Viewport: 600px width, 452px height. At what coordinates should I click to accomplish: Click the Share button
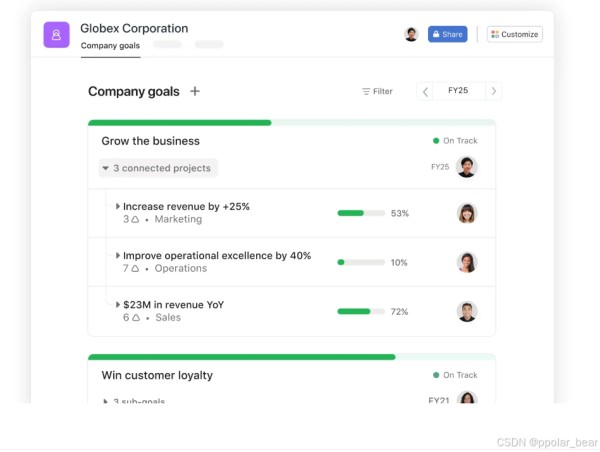click(x=447, y=34)
